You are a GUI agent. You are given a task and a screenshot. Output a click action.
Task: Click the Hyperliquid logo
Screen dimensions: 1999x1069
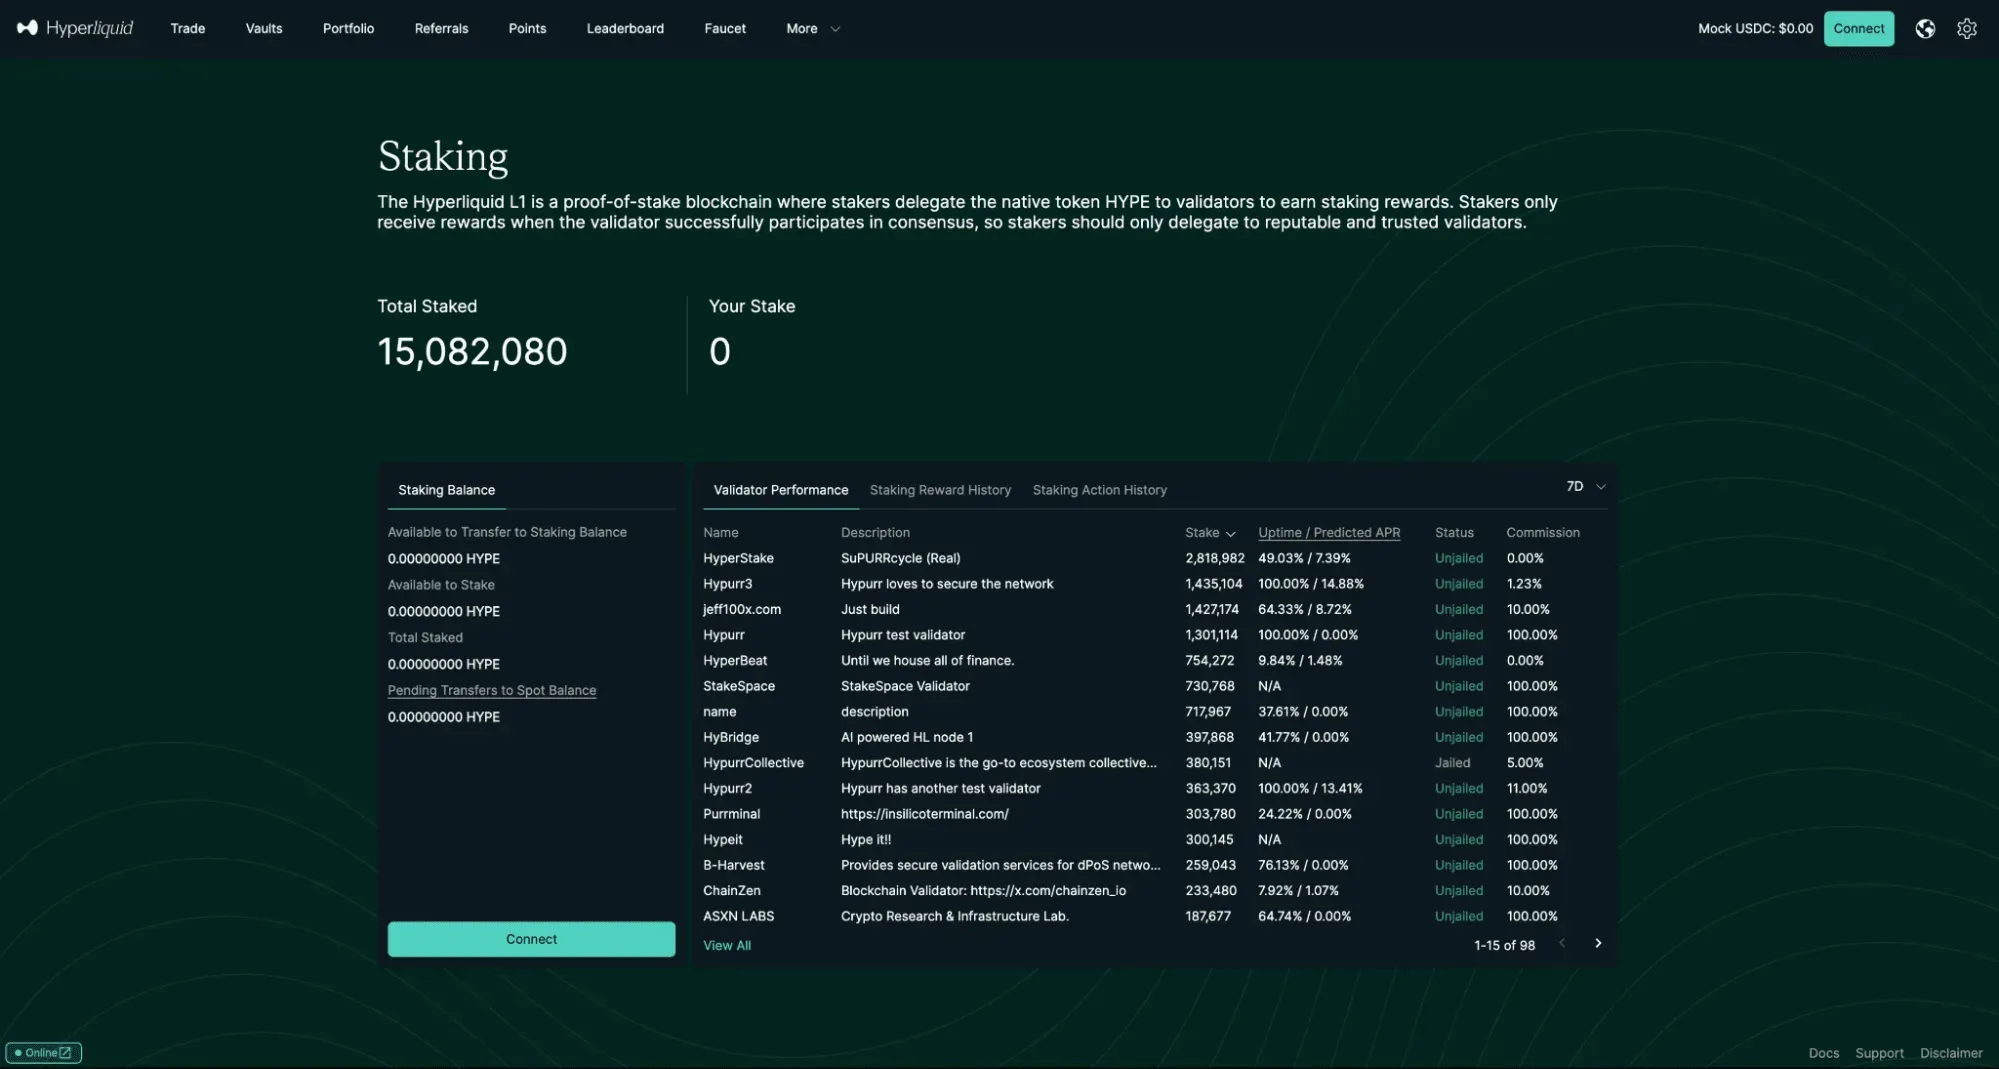coord(75,28)
